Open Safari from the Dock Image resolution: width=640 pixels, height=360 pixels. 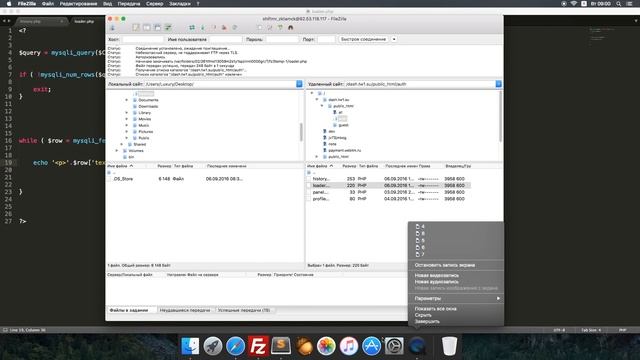(236, 346)
